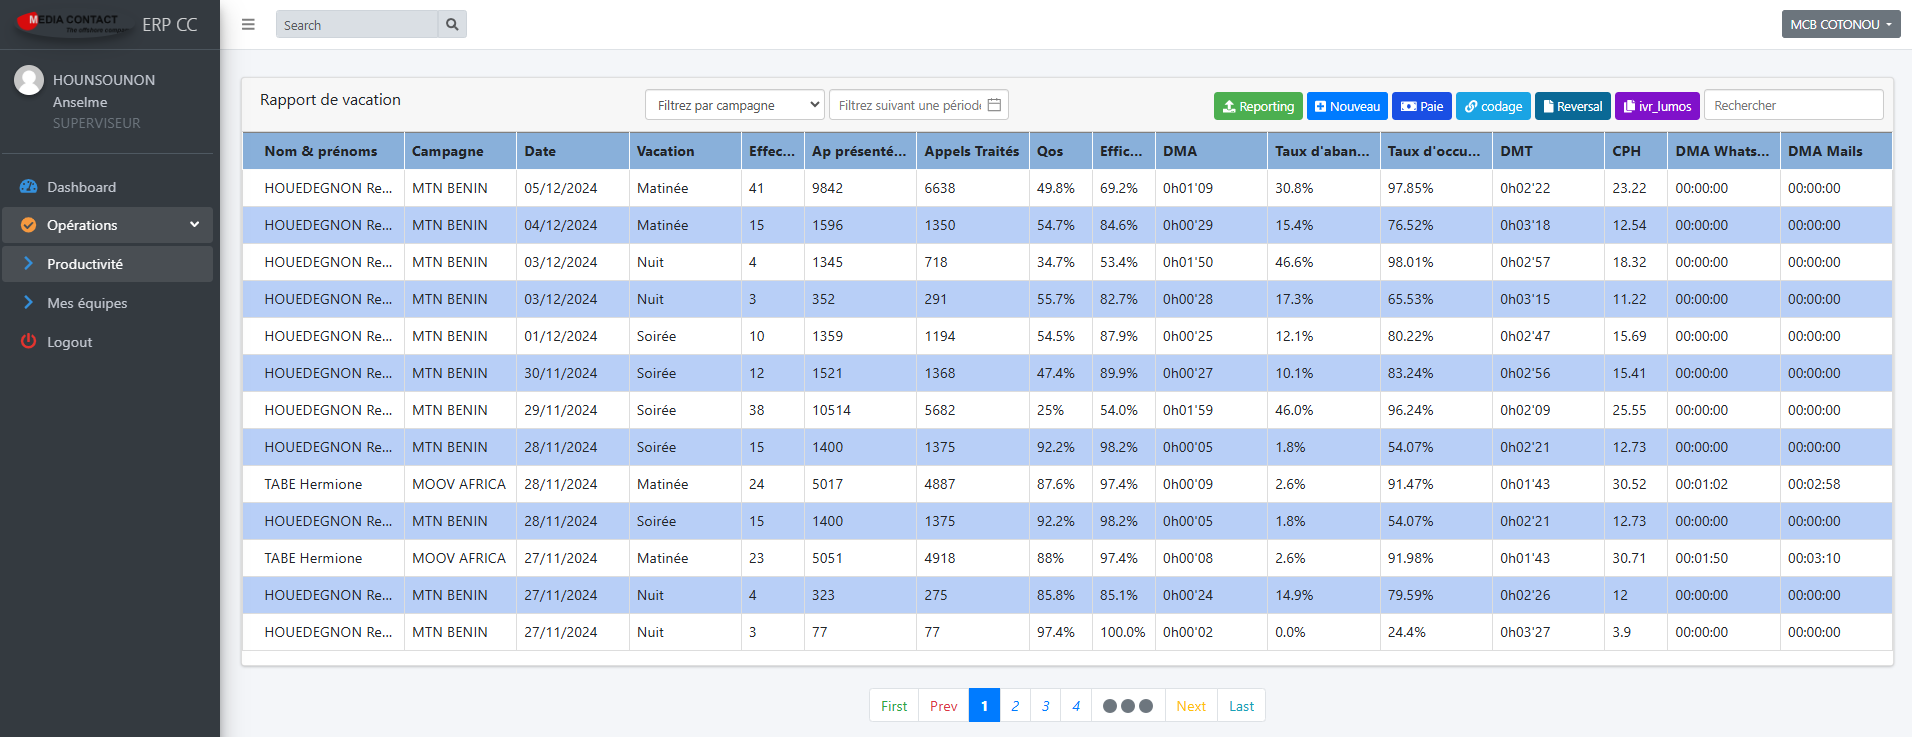This screenshot has height=737, width=1912.
Task: Go to page 2 of results
Action: [x=1015, y=706]
